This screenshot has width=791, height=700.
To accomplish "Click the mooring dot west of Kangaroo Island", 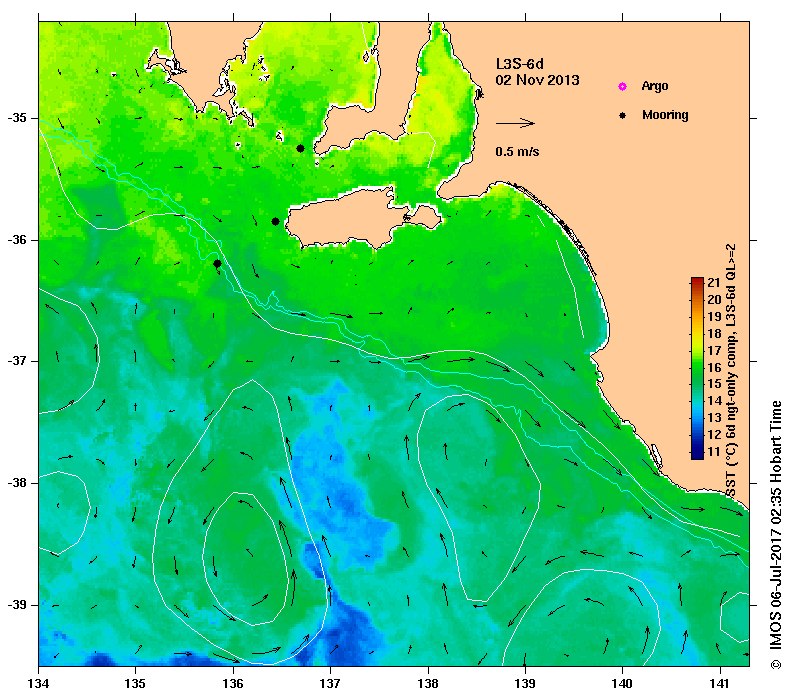I will (x=275, y=221).
